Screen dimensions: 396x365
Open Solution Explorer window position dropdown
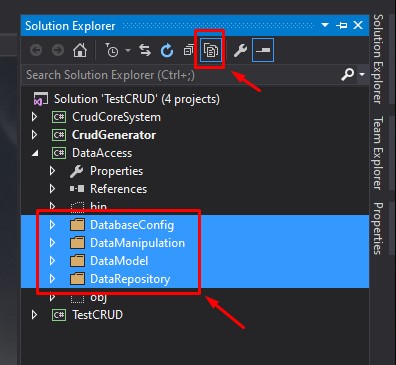coord(325,25)
